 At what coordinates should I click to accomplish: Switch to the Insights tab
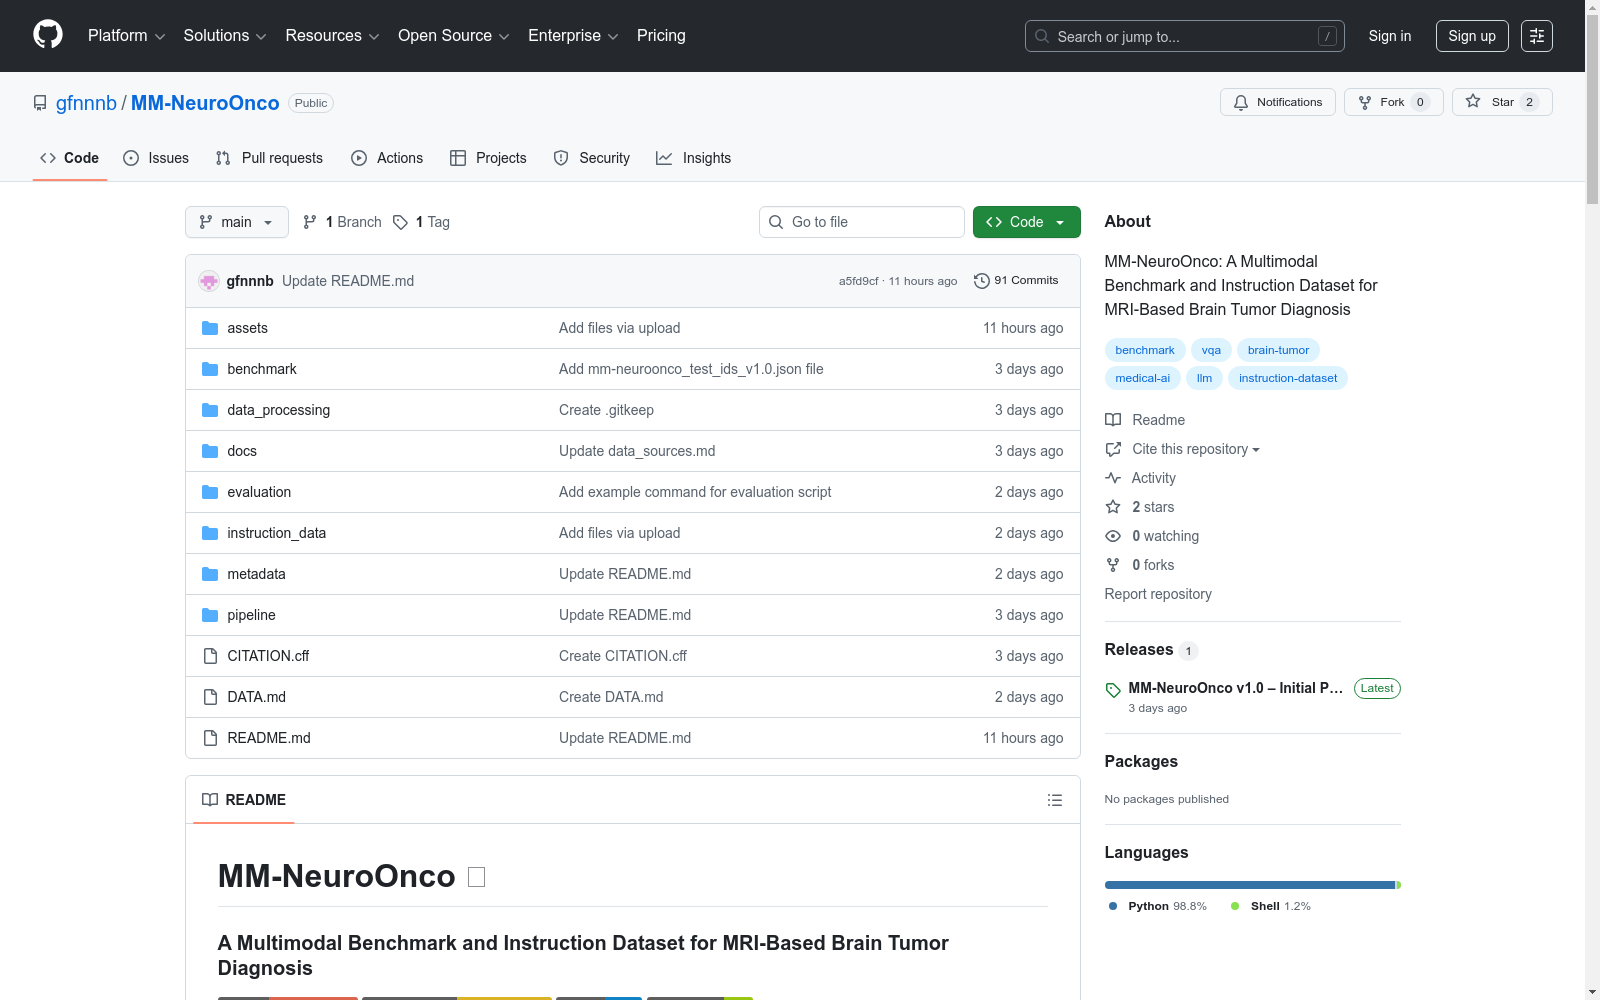pyautogui.click(x=694, y=158)
